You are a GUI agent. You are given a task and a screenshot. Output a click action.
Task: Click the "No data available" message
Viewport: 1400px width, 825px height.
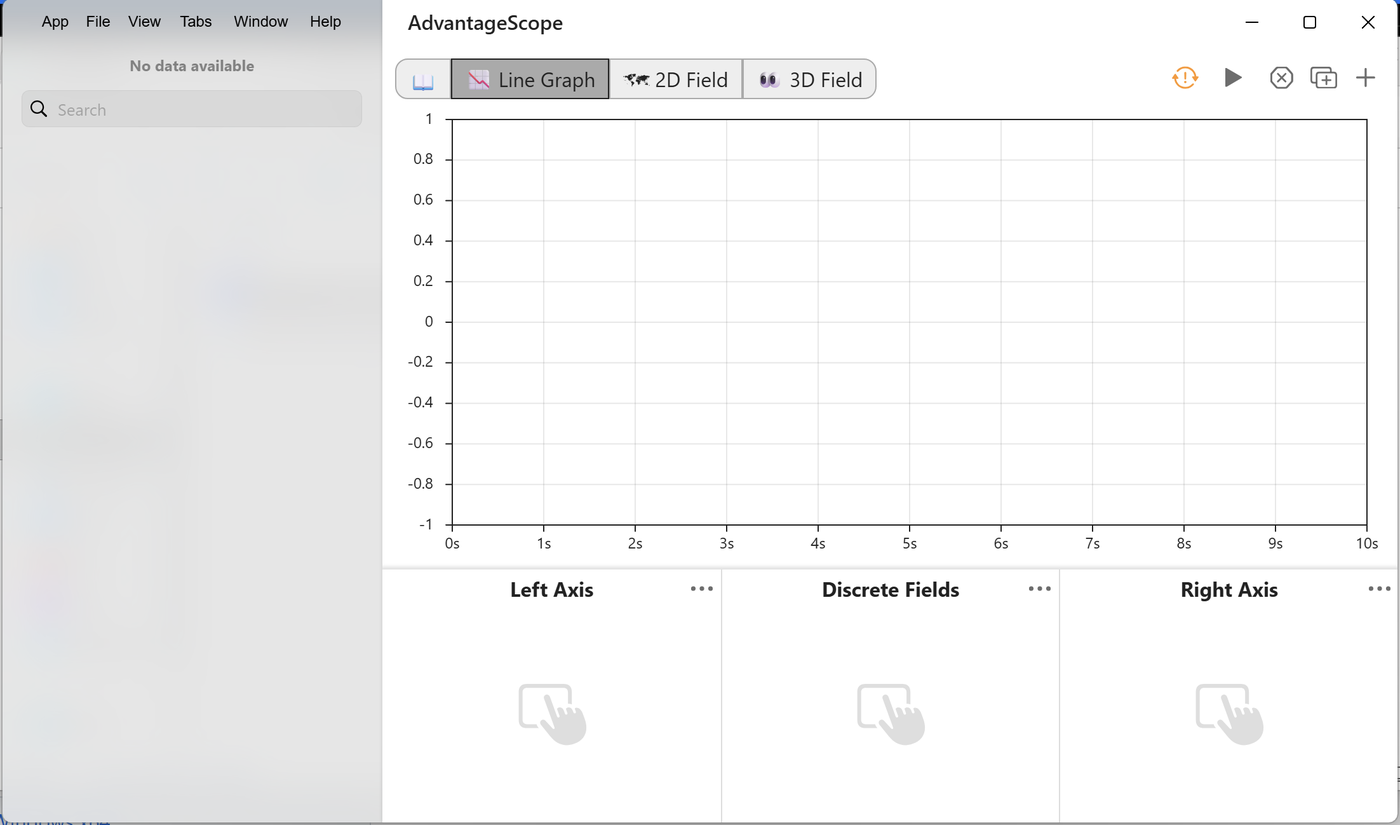[192, 66]
